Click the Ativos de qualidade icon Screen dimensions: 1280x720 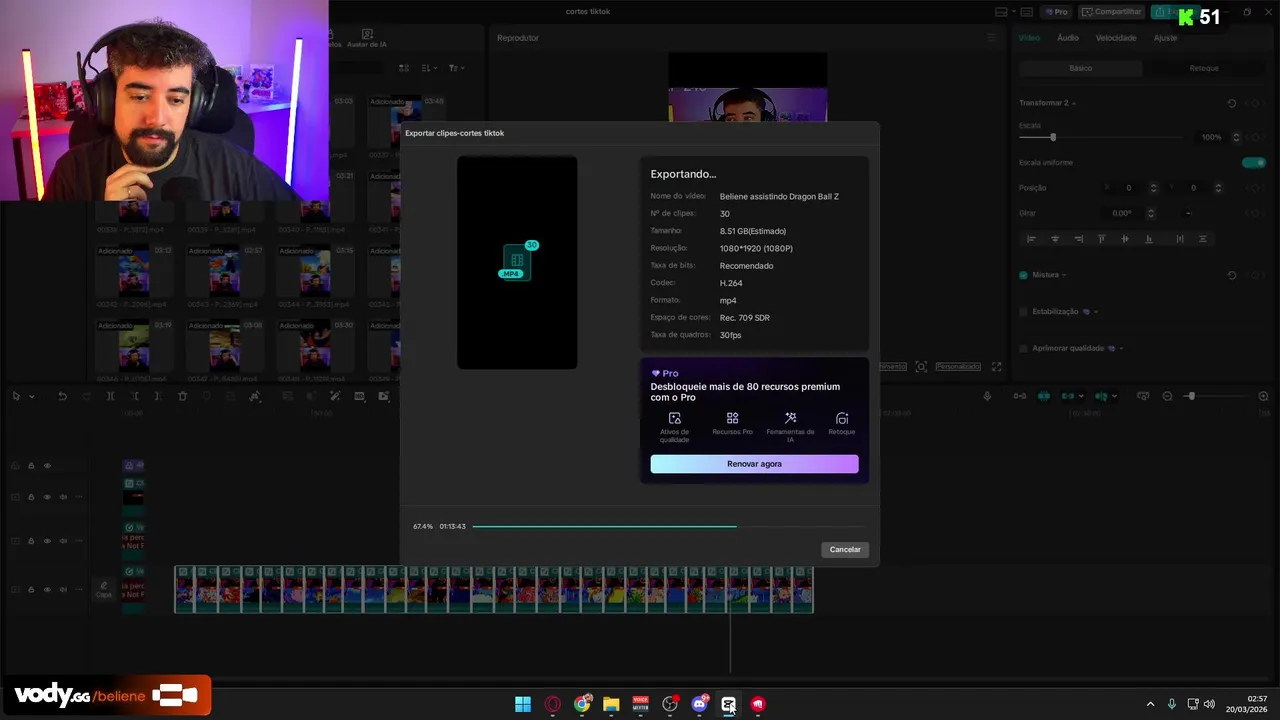[675, 418]
